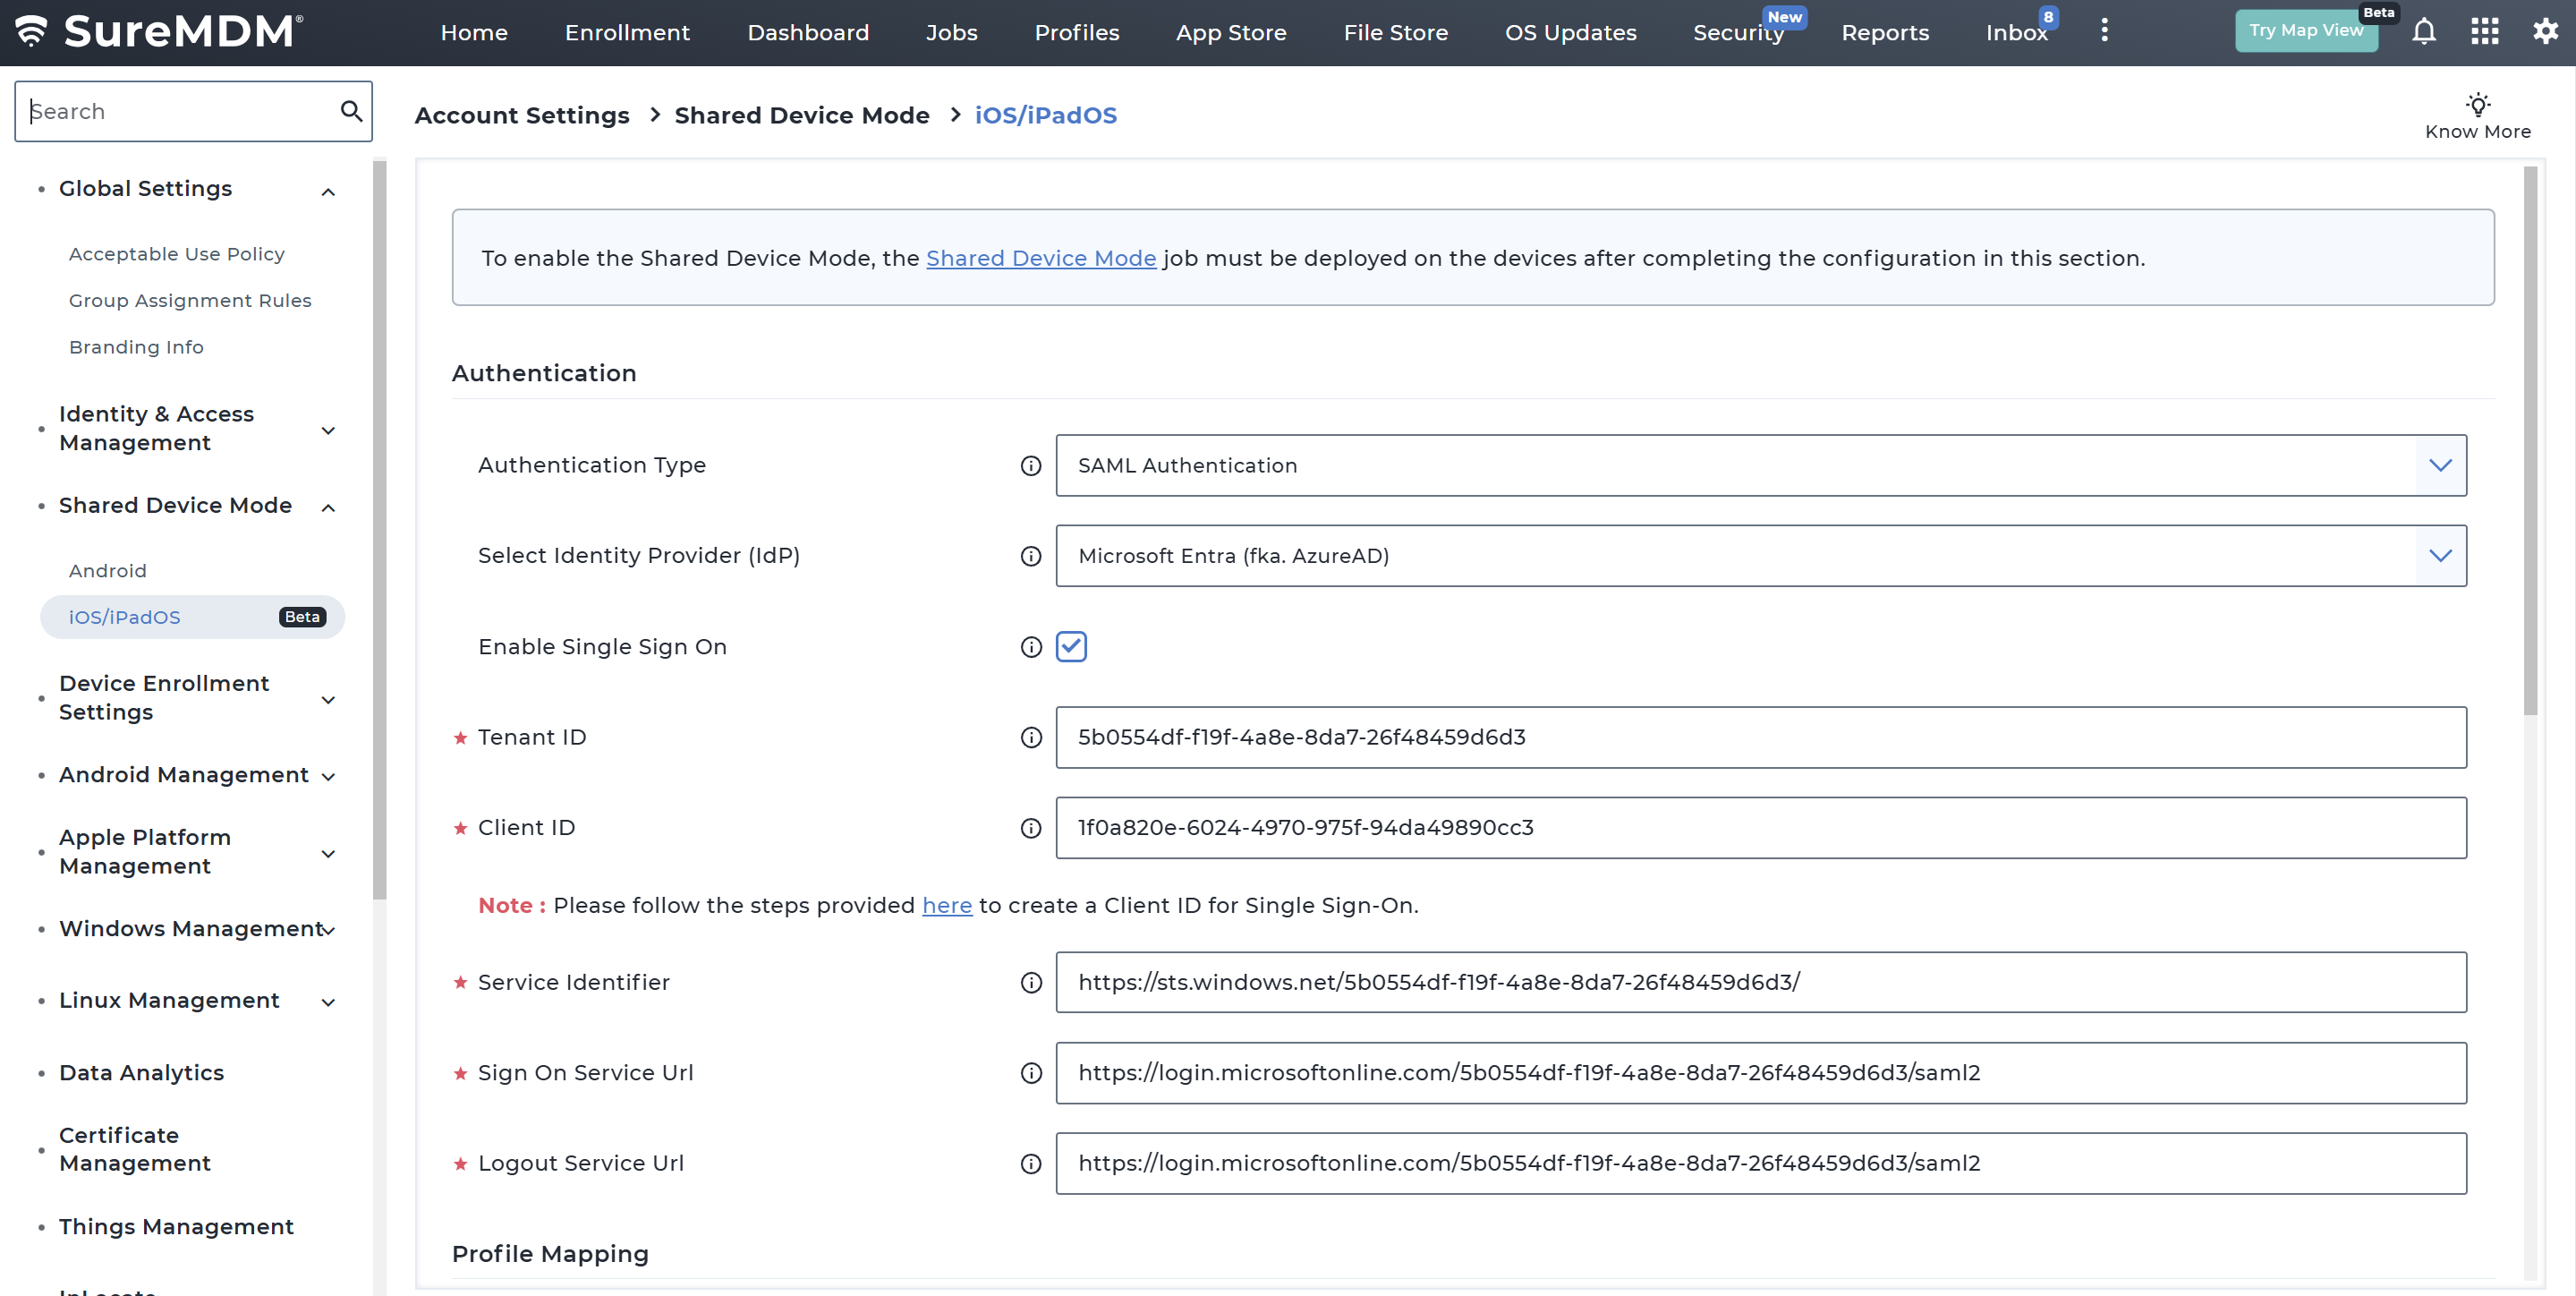Click the Know More lightbulb icon

point(2477,105)
